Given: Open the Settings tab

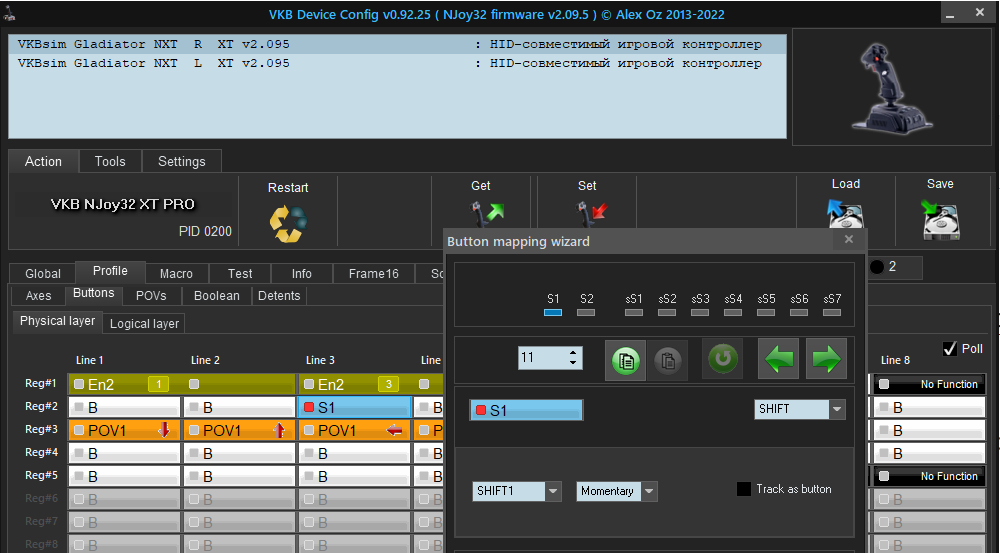Looking at the screenshot, I should point(182,161).
